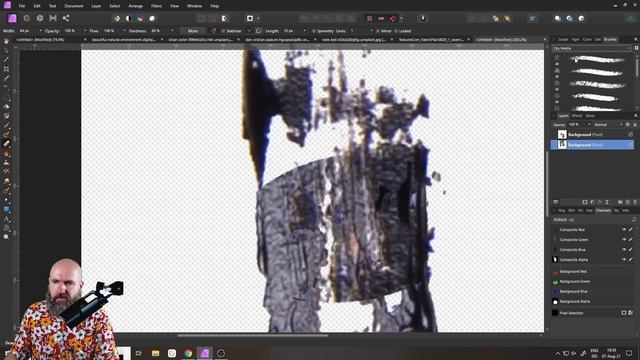Toggle Composite Green channel visibility eye
640x360 pixels.
point(624,240)
